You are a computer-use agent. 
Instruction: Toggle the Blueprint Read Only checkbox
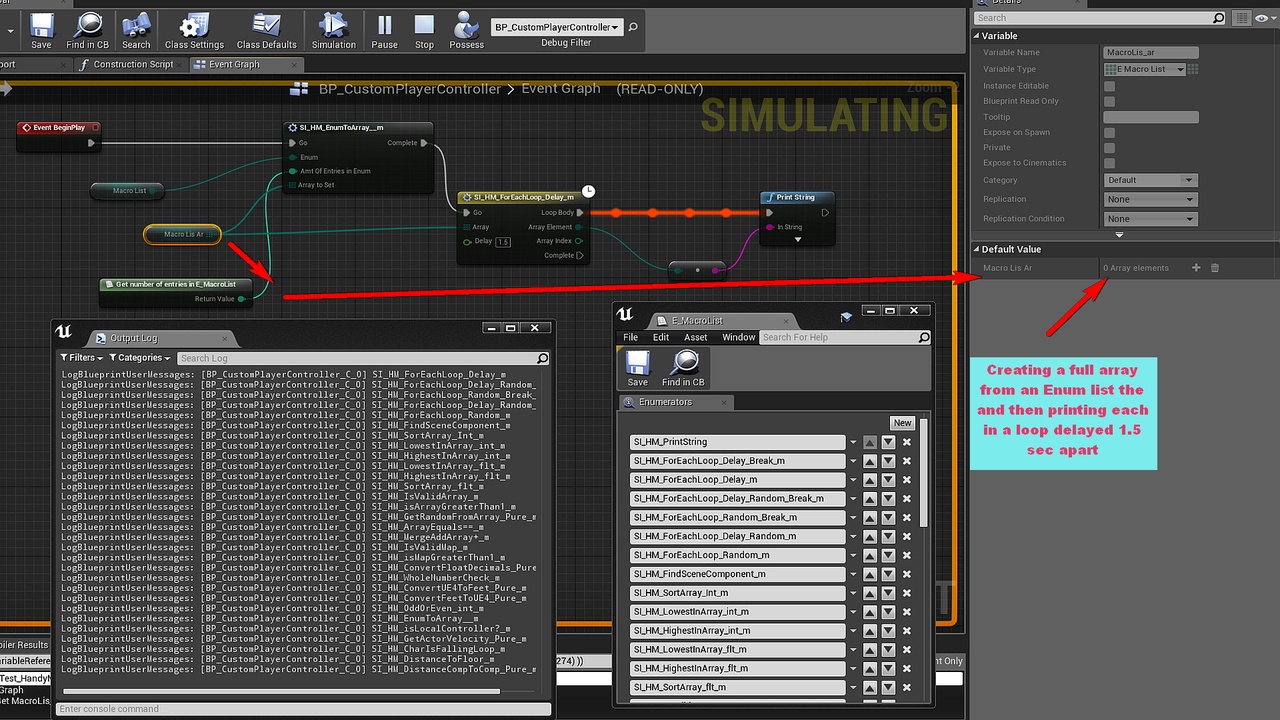[1109, 101]
